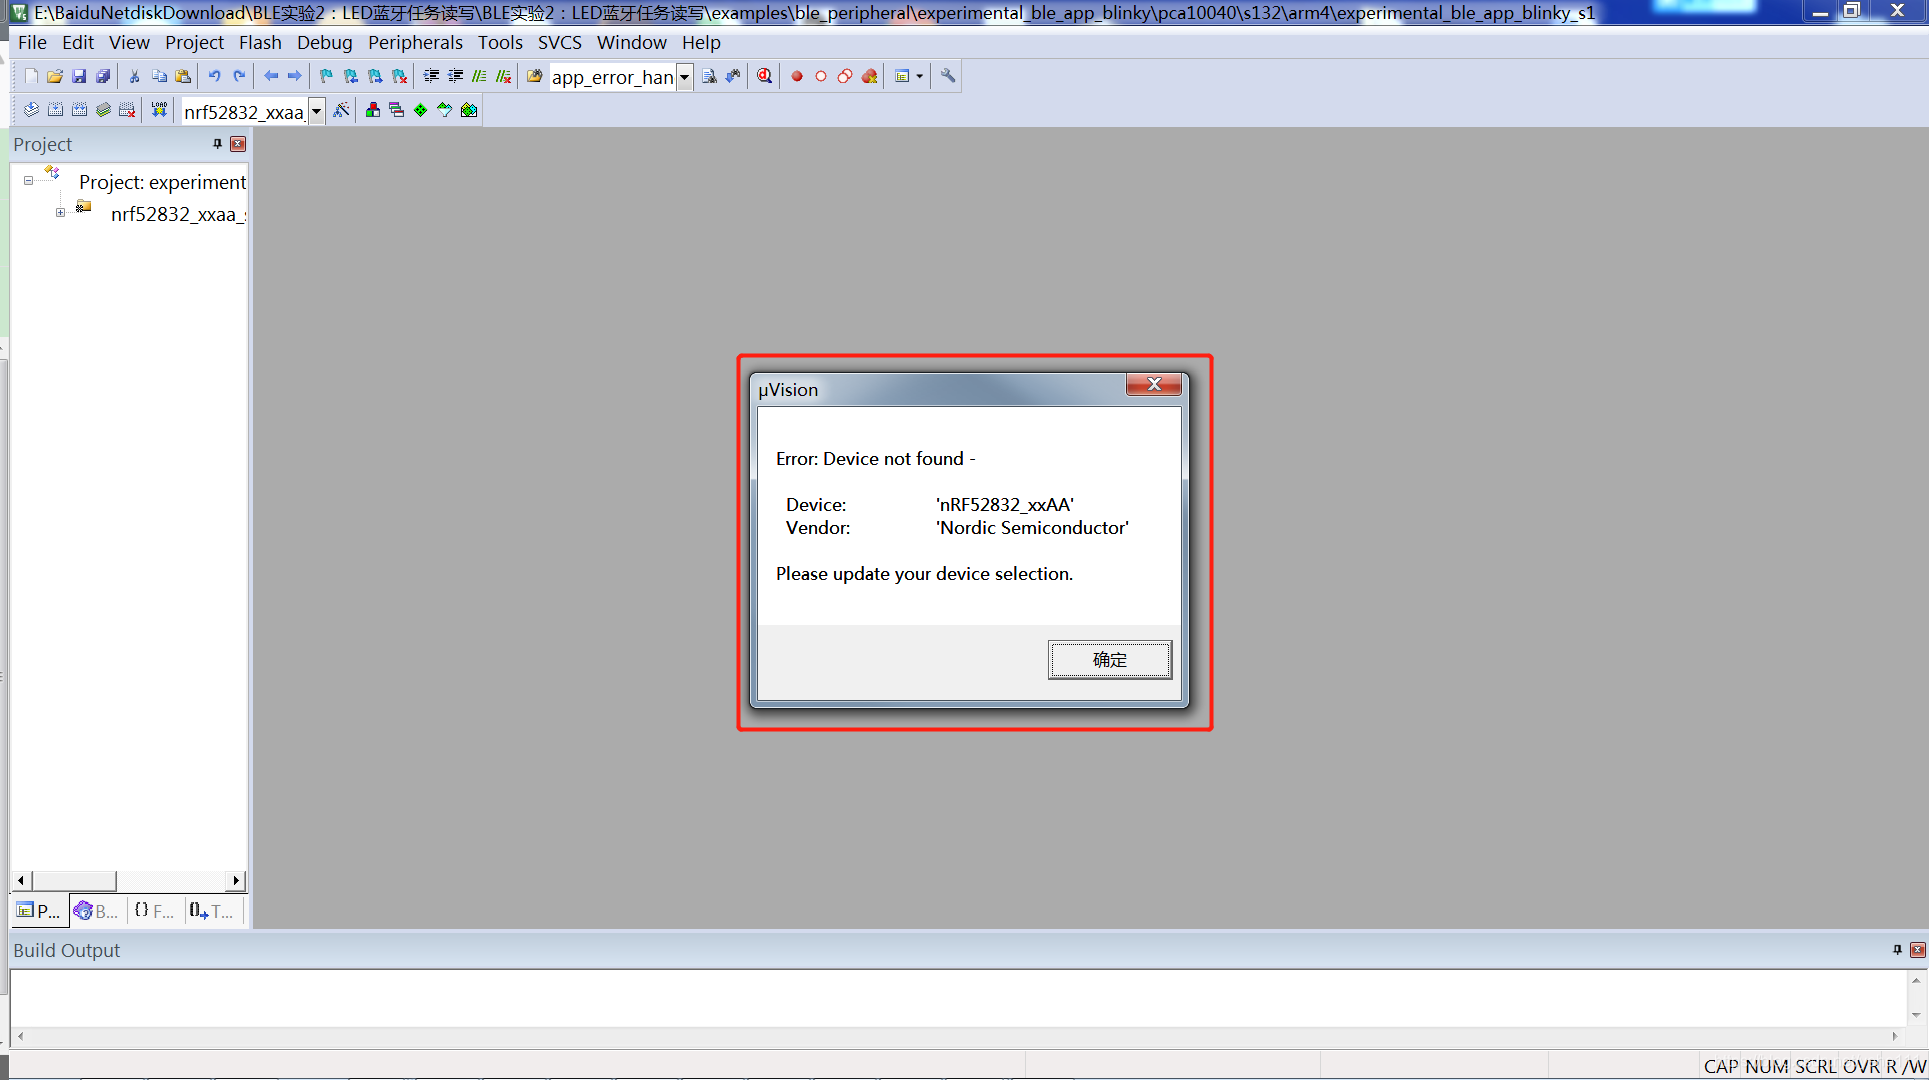
Task: Open the File menu
Action: point(32,43)
